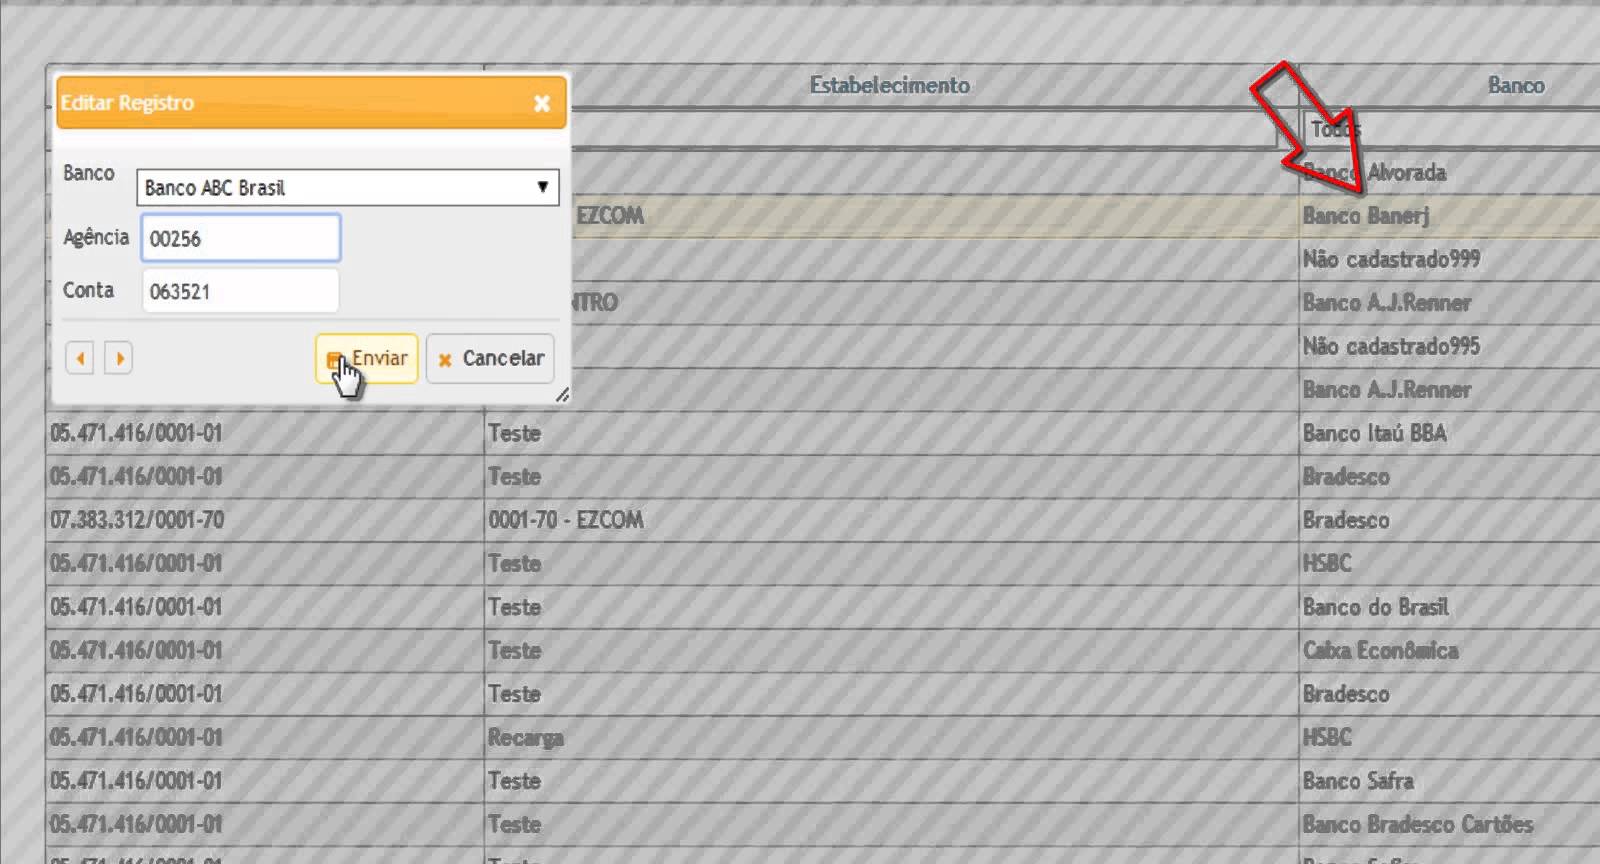Click the dialog resize grip
The width and height of the screenshot is (1600, 864).
(562, 395)
